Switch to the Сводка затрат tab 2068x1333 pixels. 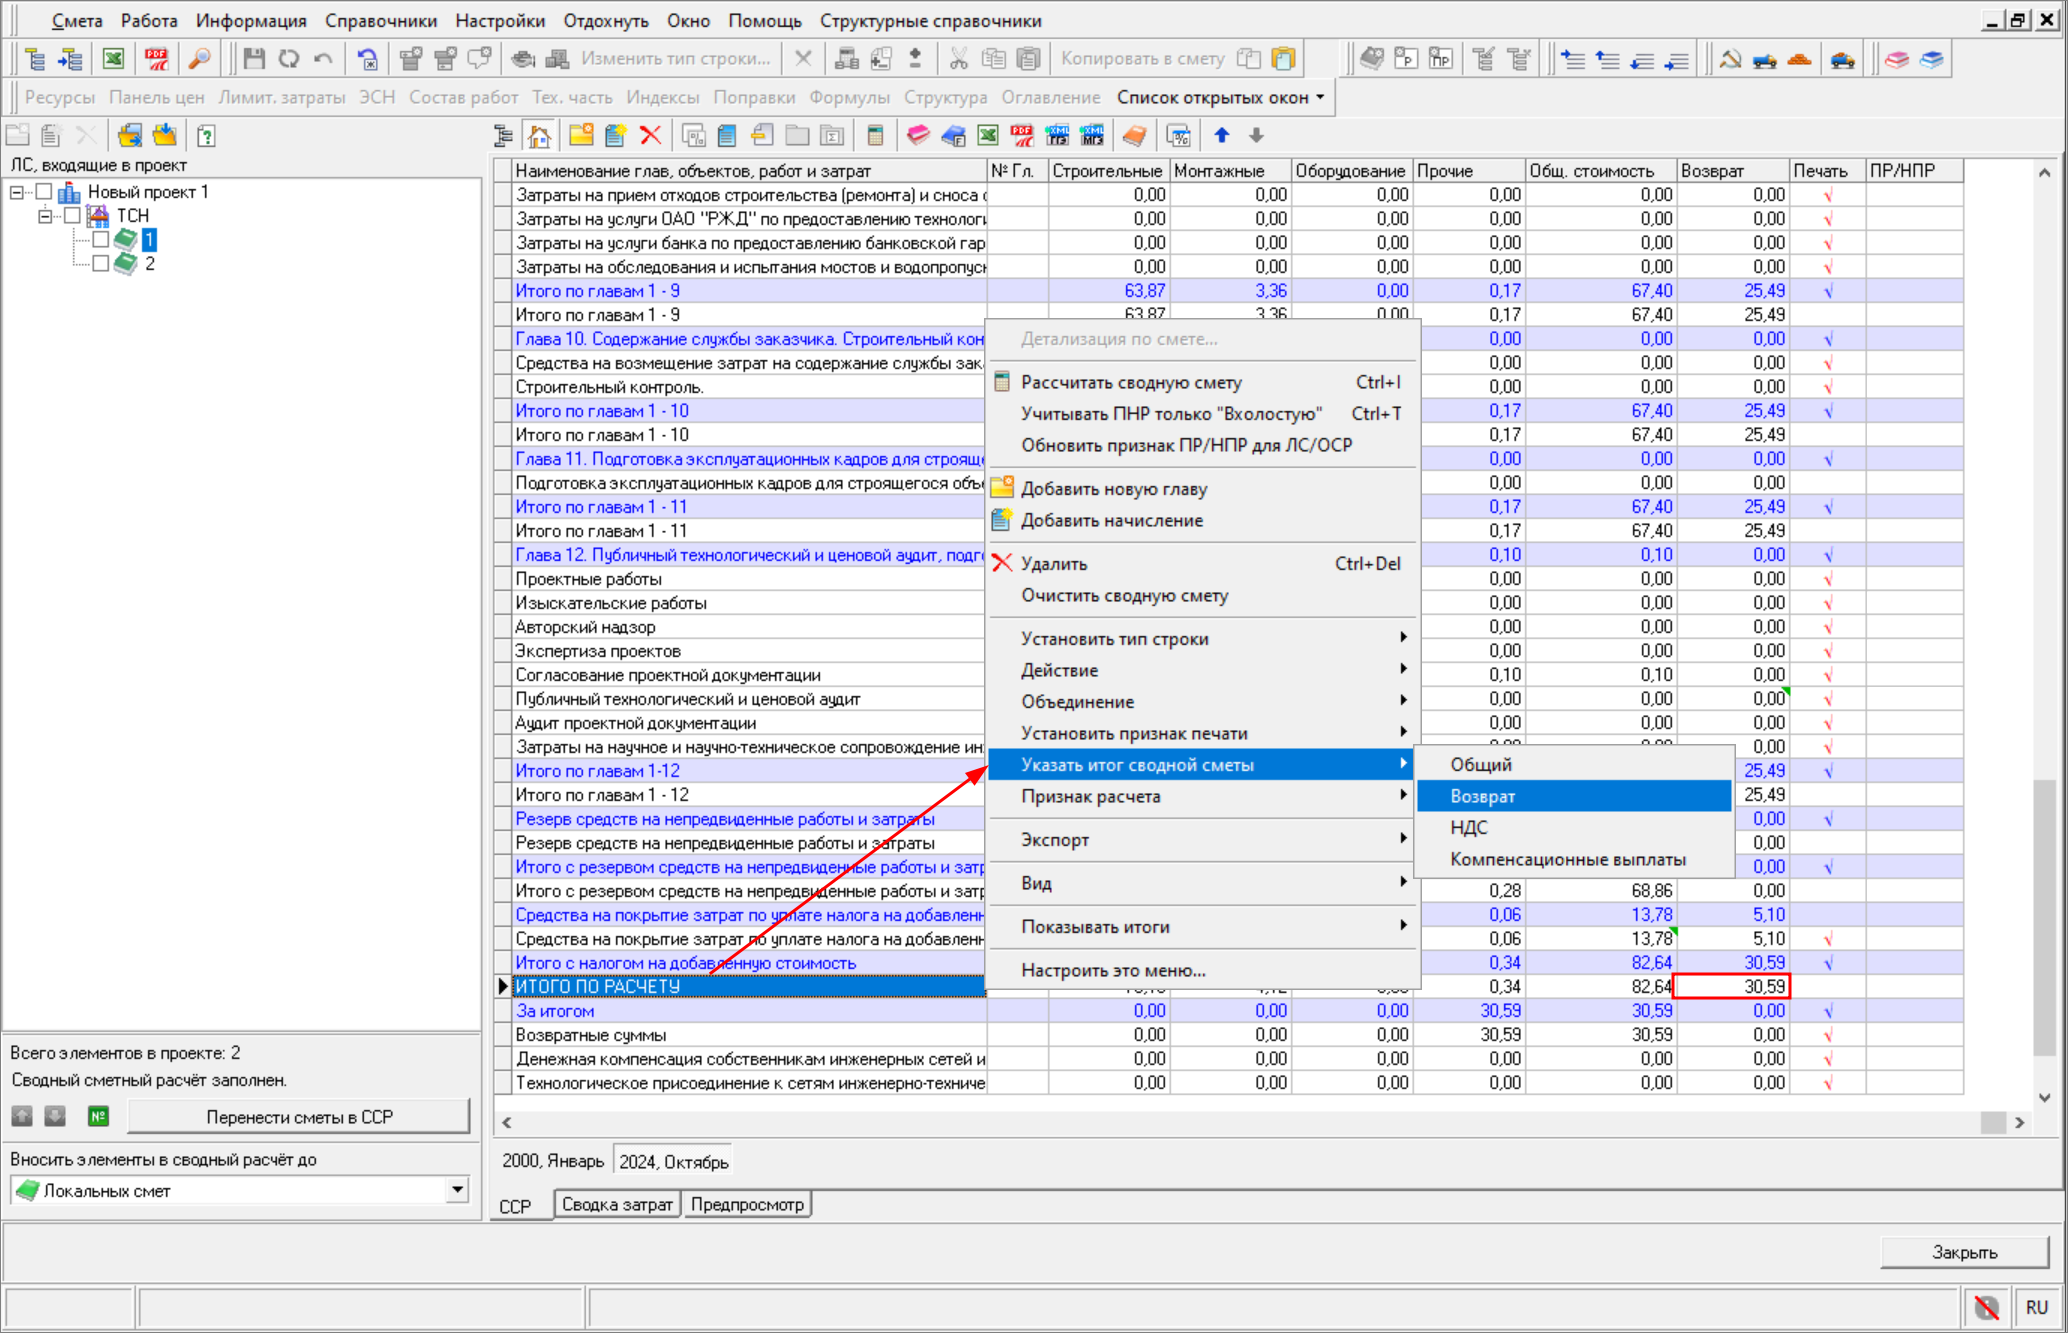pyautogui.click(x=616, y=1204)
